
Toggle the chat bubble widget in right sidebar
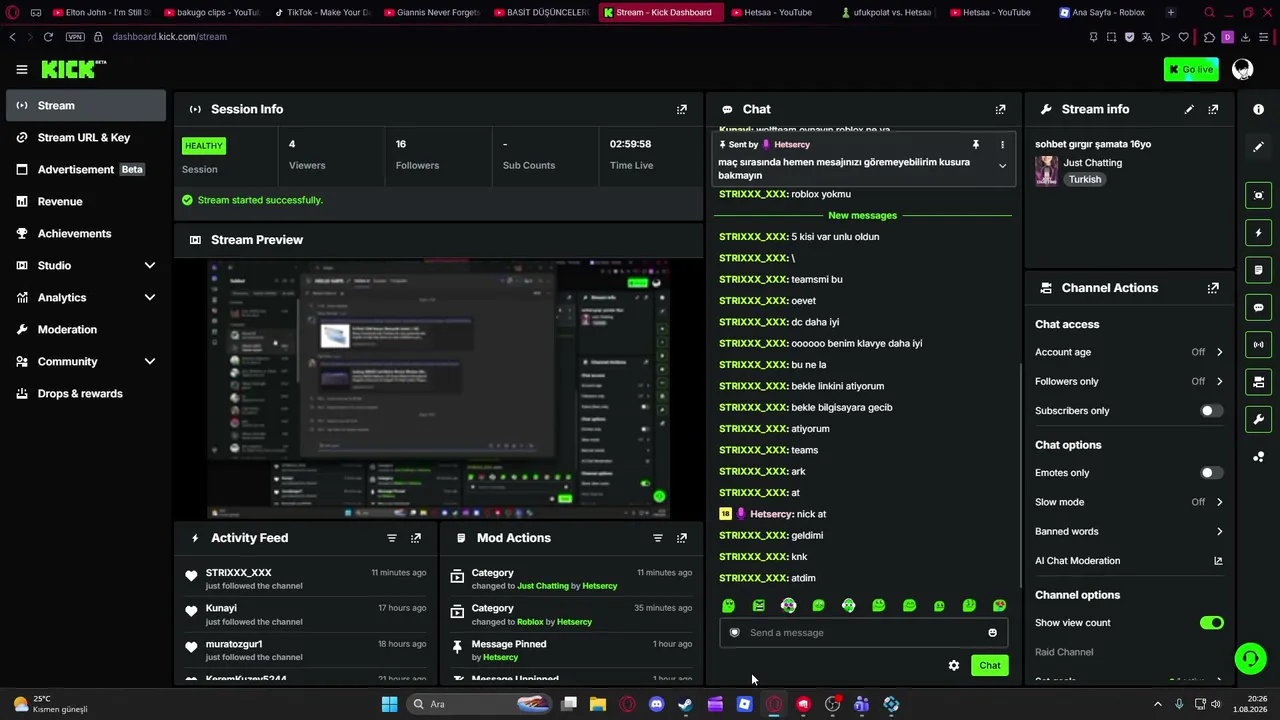1259,307
